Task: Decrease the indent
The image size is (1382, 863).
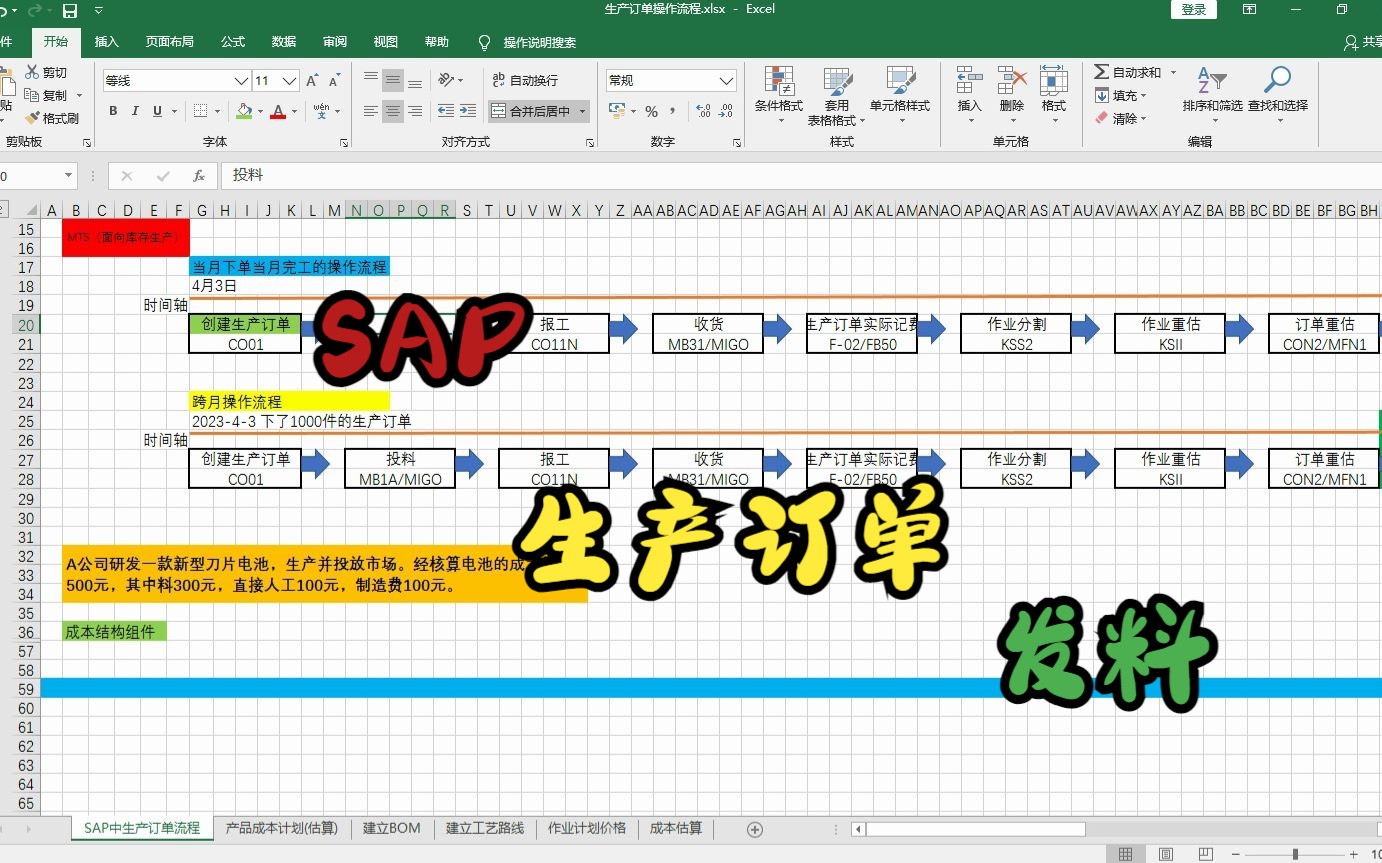Action: pyautogui.click(x=446, y=111)
